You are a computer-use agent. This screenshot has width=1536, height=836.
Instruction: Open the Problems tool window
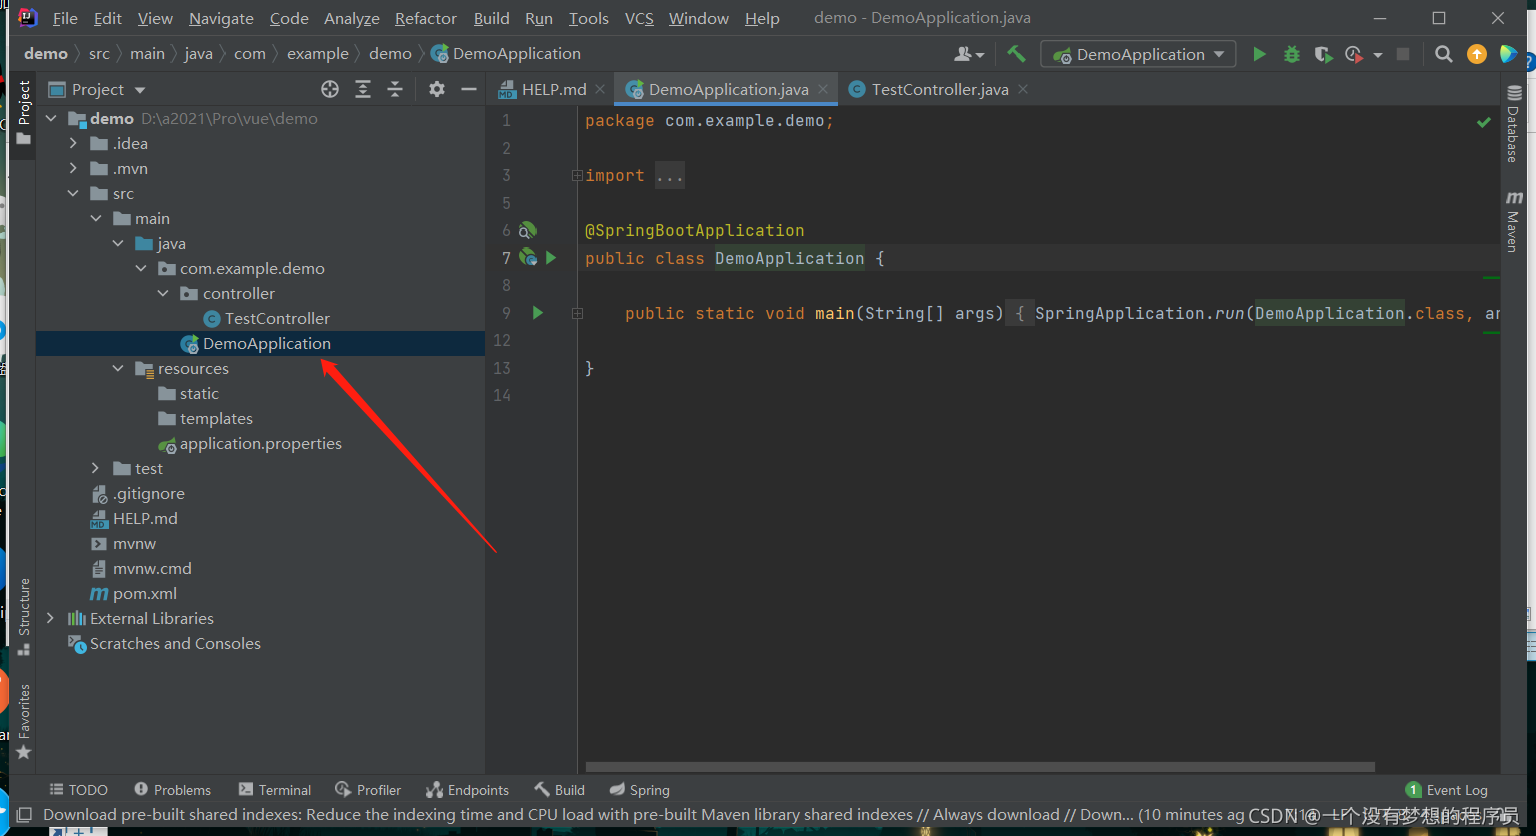coord(172,790)
